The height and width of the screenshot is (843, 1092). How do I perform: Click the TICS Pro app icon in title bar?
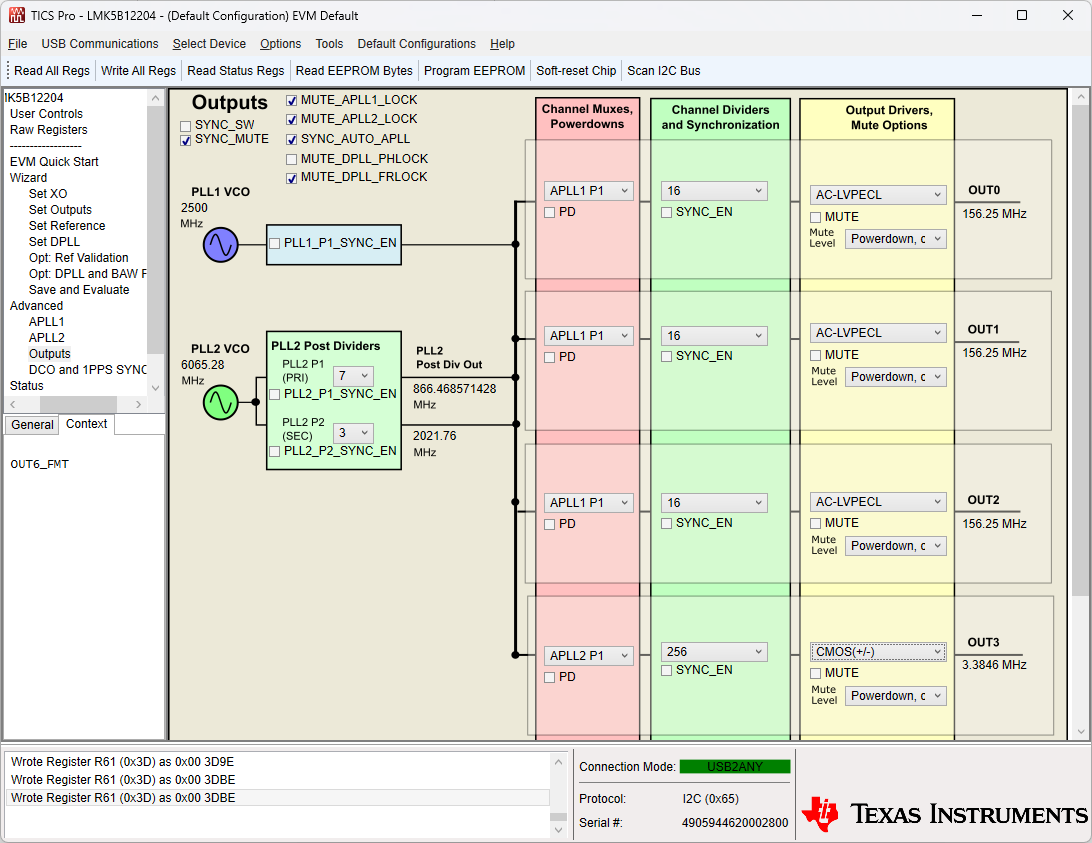coord(16,15)
